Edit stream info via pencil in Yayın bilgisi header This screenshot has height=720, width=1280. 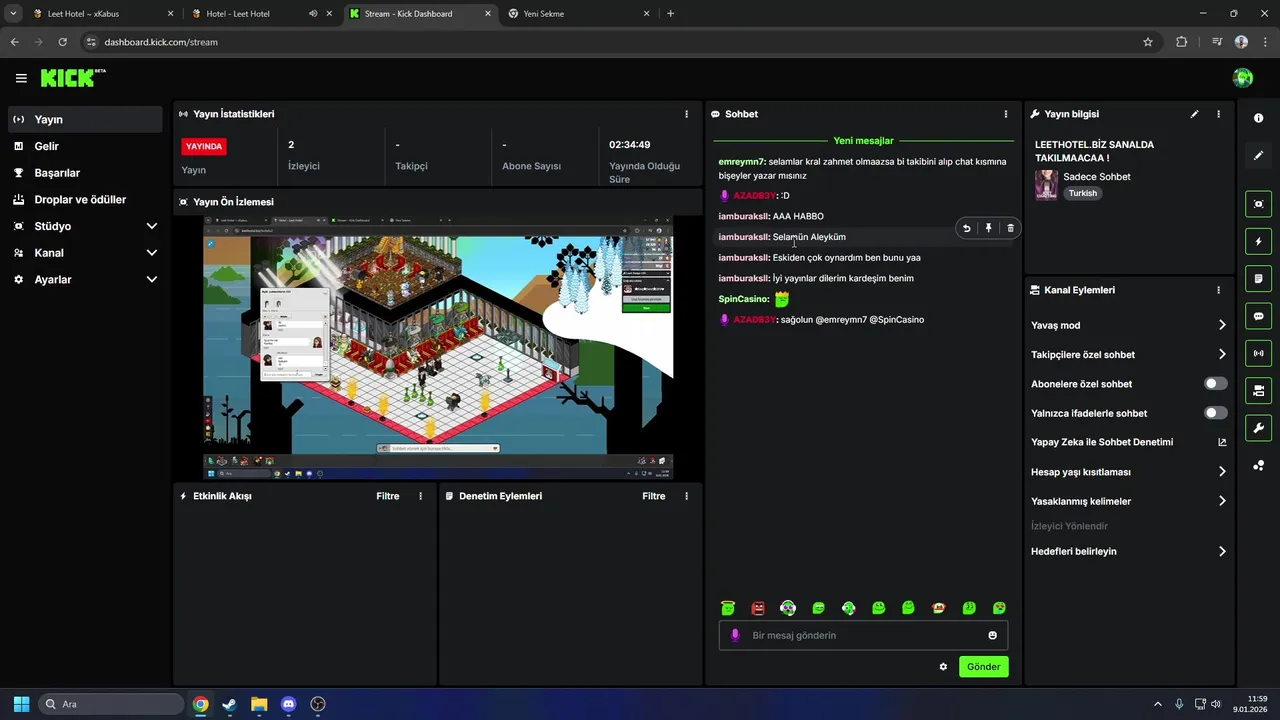tap(1194, 114)
